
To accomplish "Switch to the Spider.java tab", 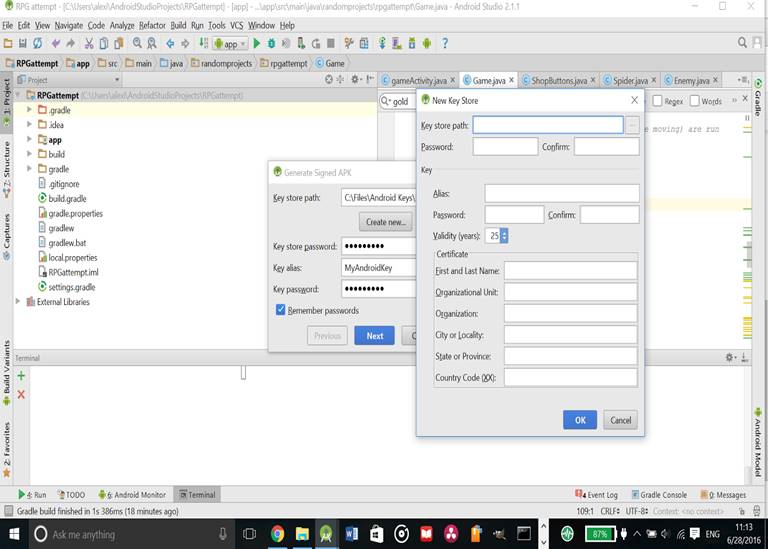I will [x=630, y=80].
